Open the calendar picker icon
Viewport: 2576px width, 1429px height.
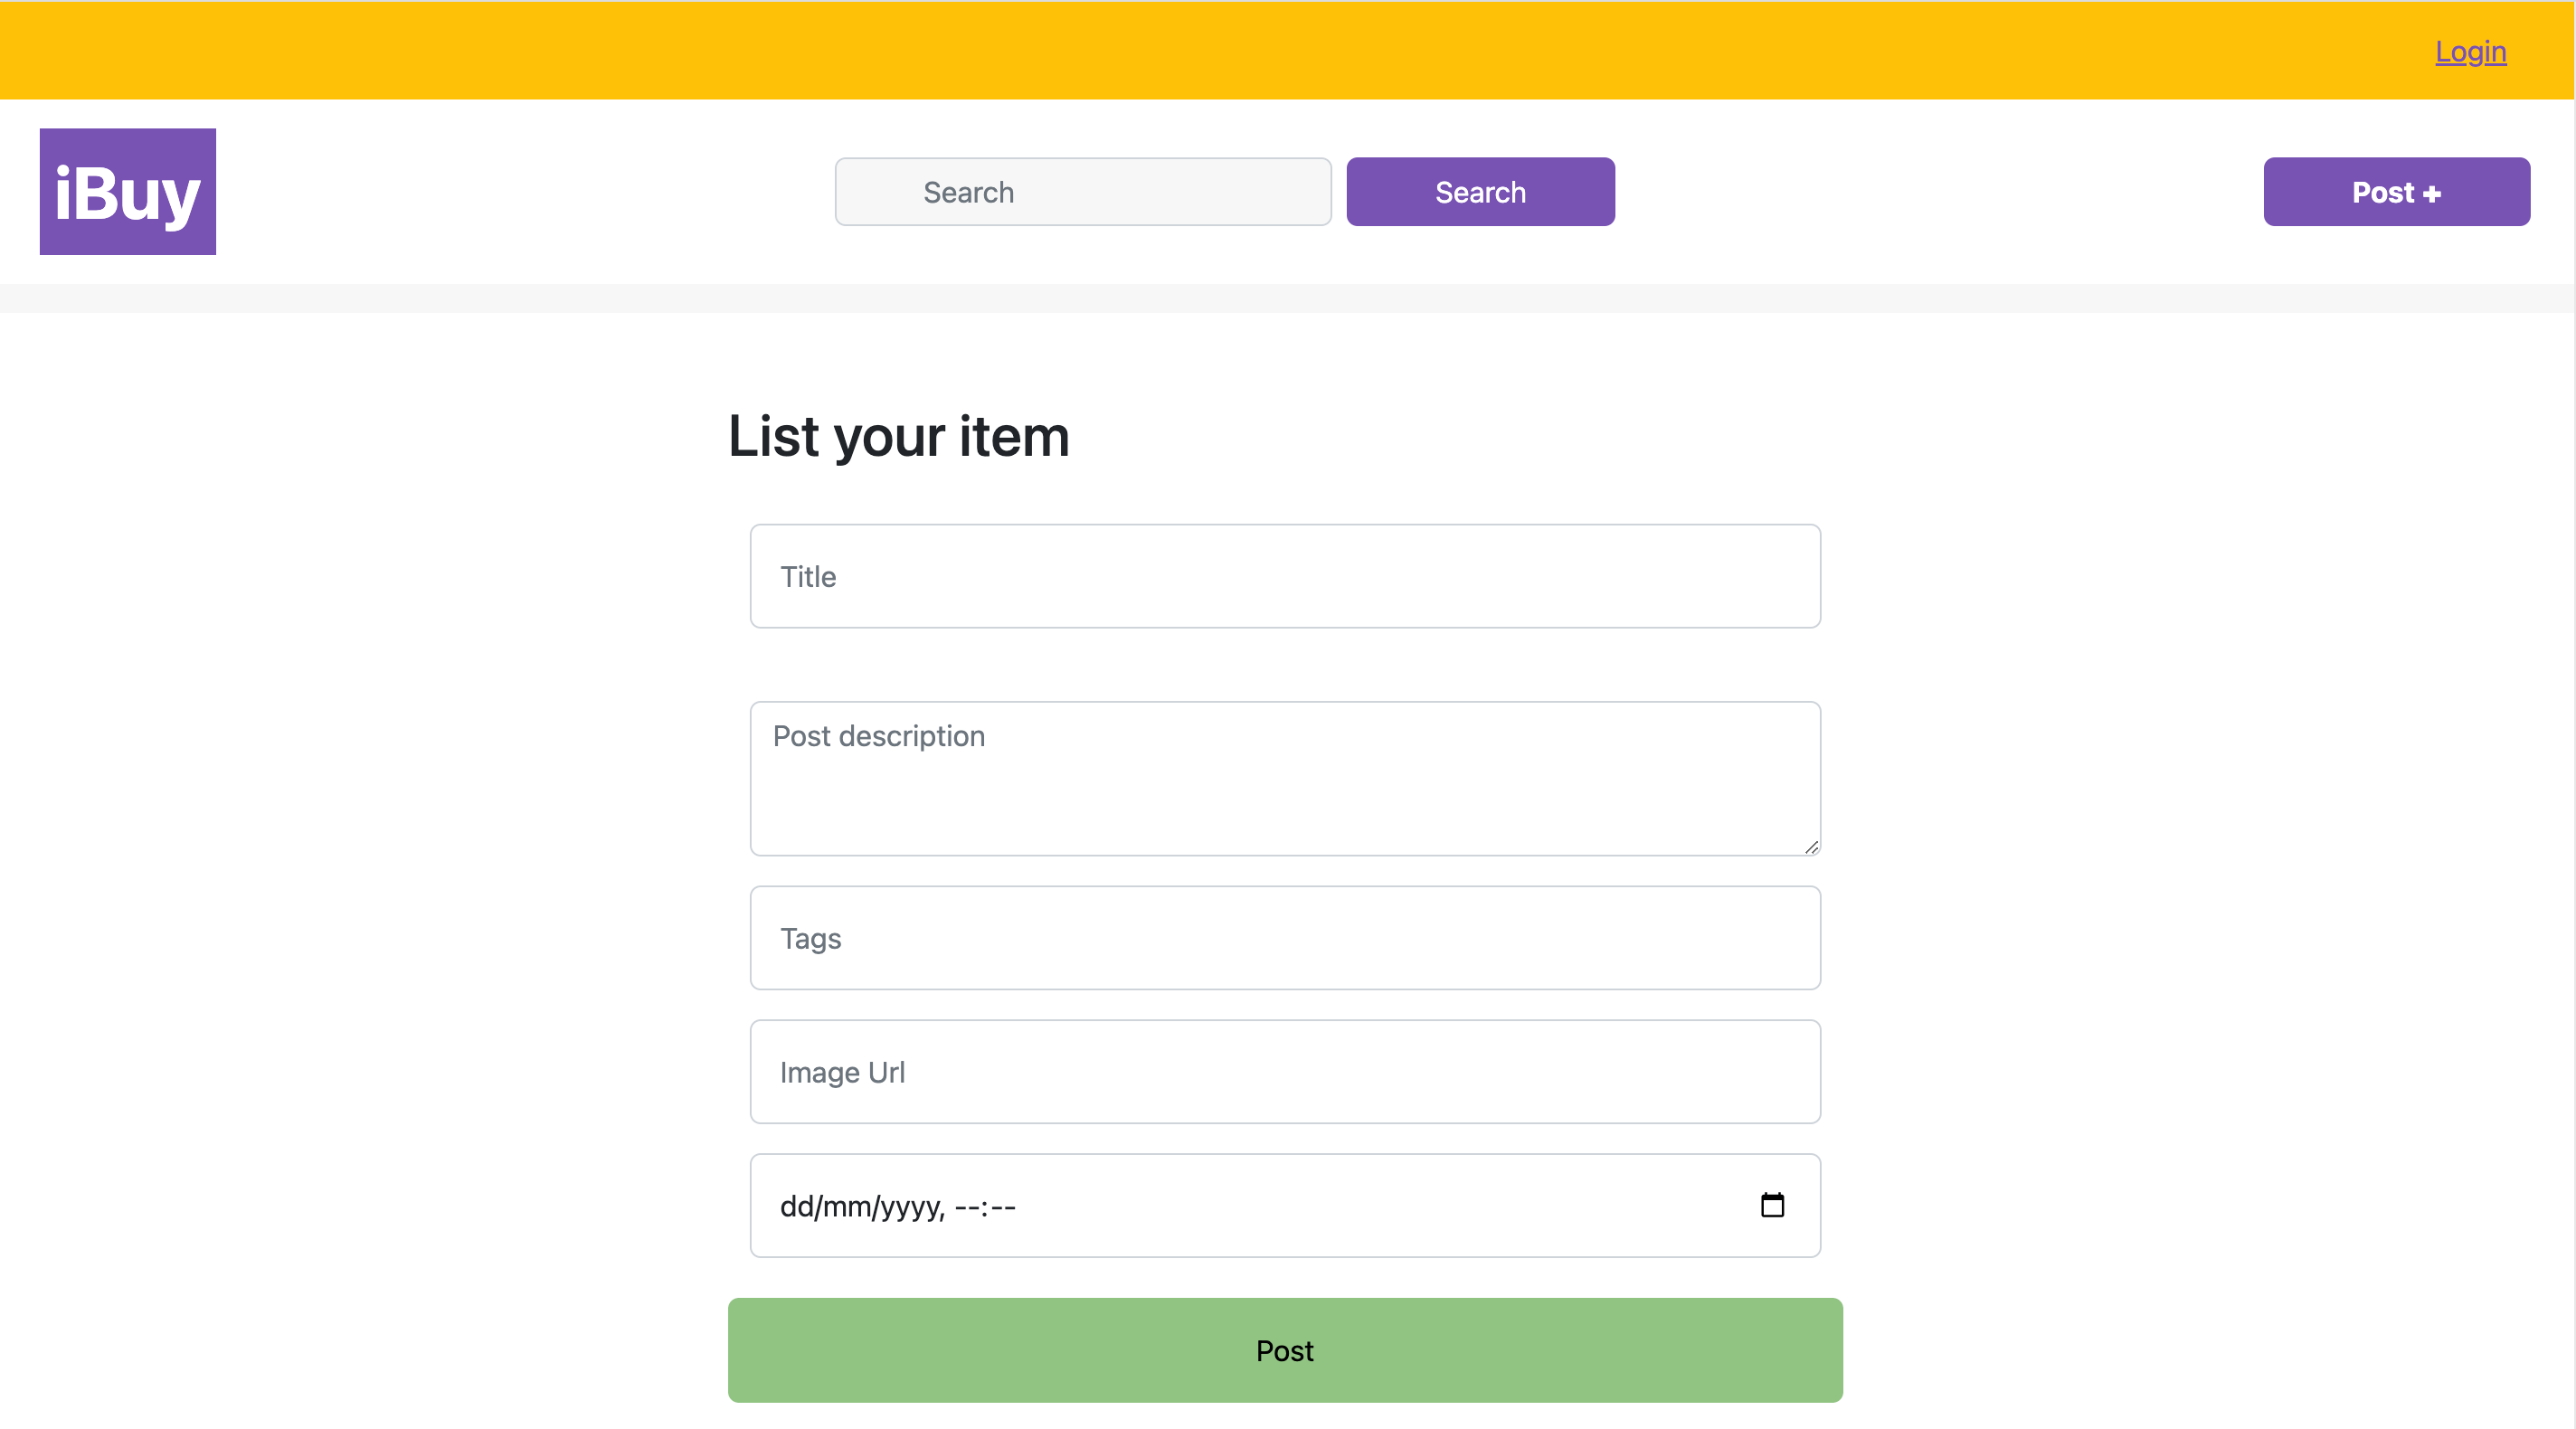(x=1771, y=1205)
